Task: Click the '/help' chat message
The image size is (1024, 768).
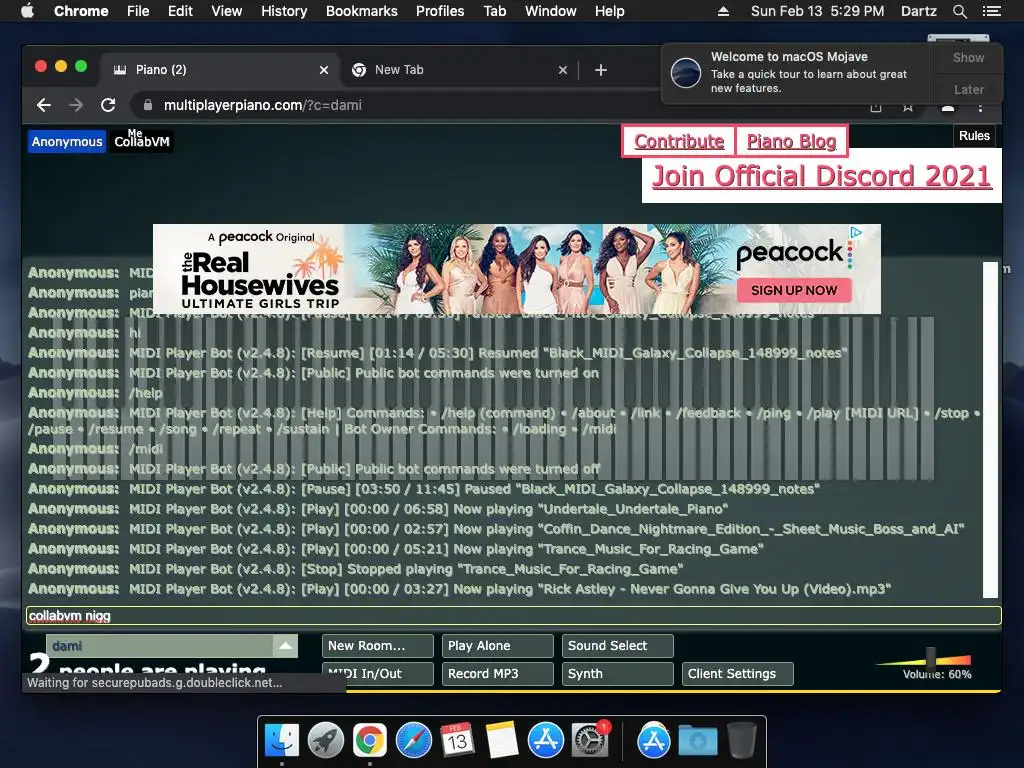Action: coord(146,393)
